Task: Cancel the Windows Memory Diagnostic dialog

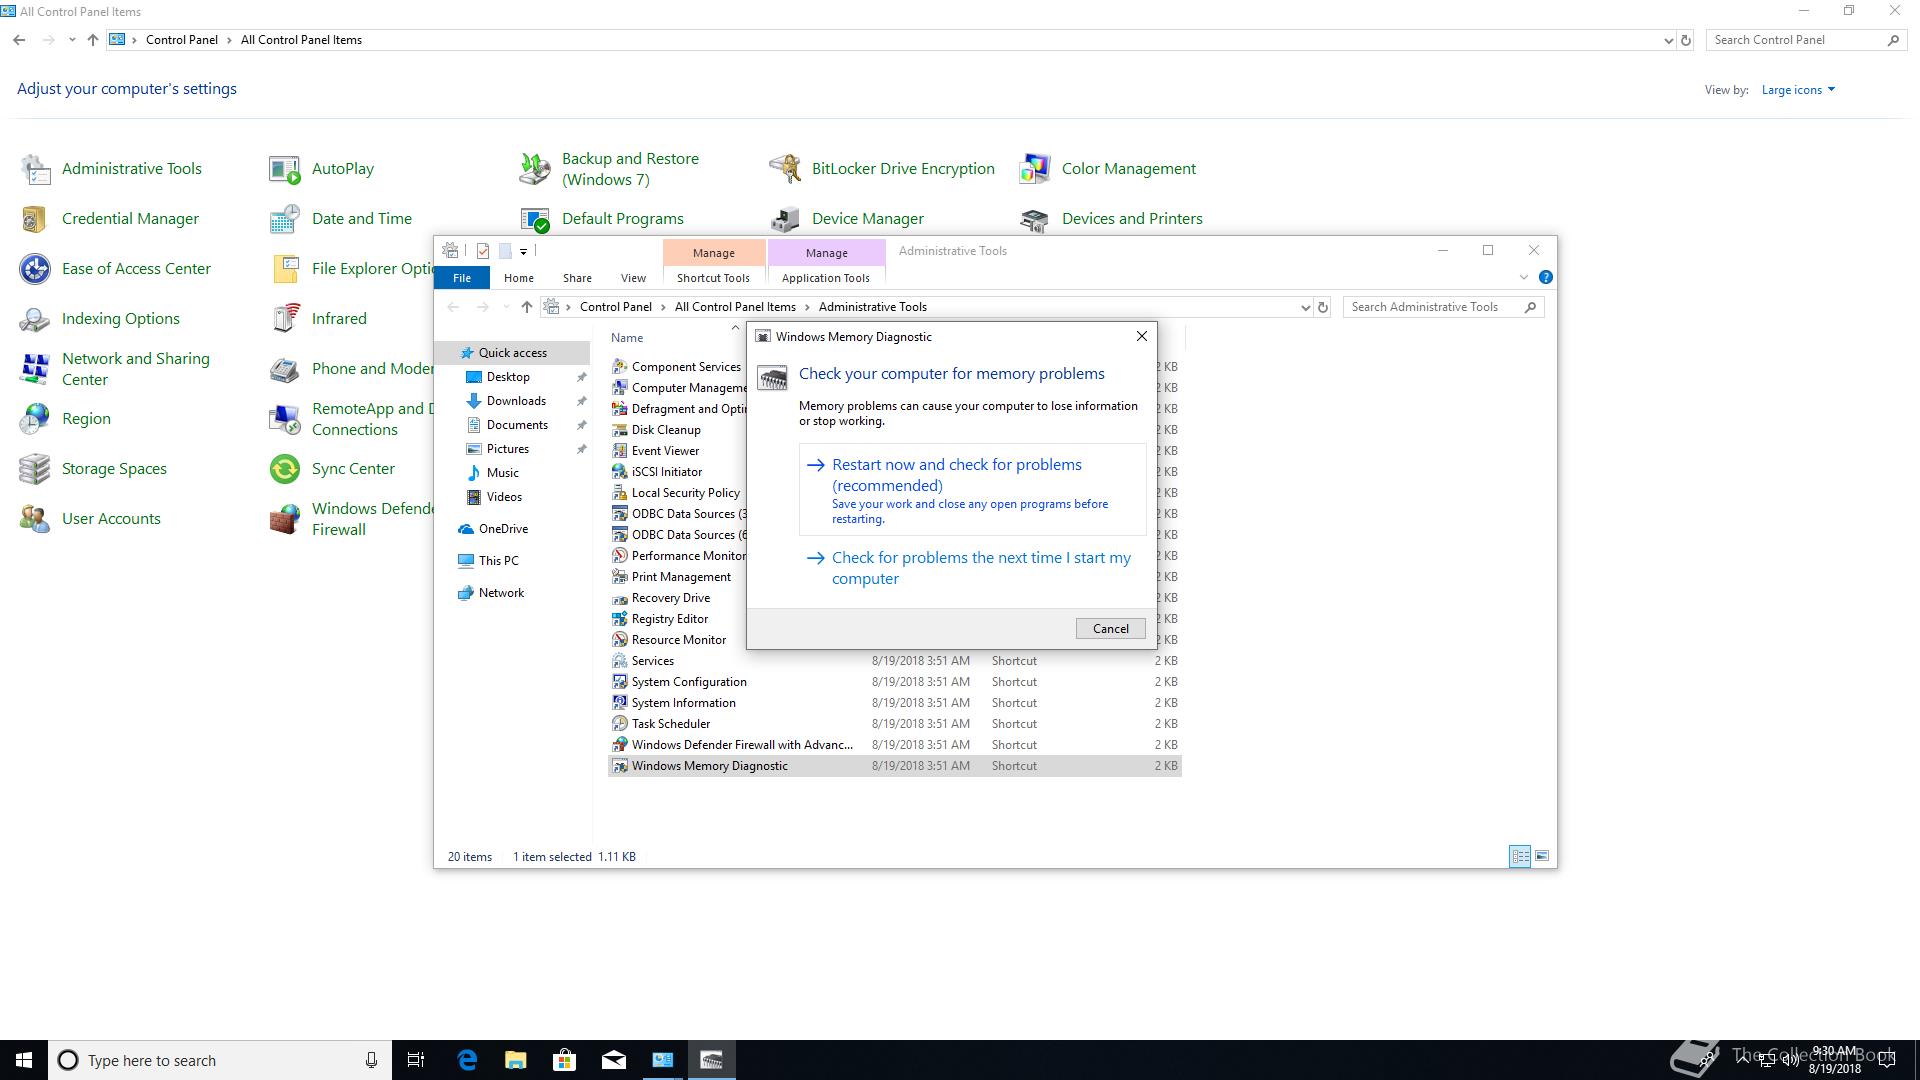Action: pyautogui.click(x=1110, y=628)
